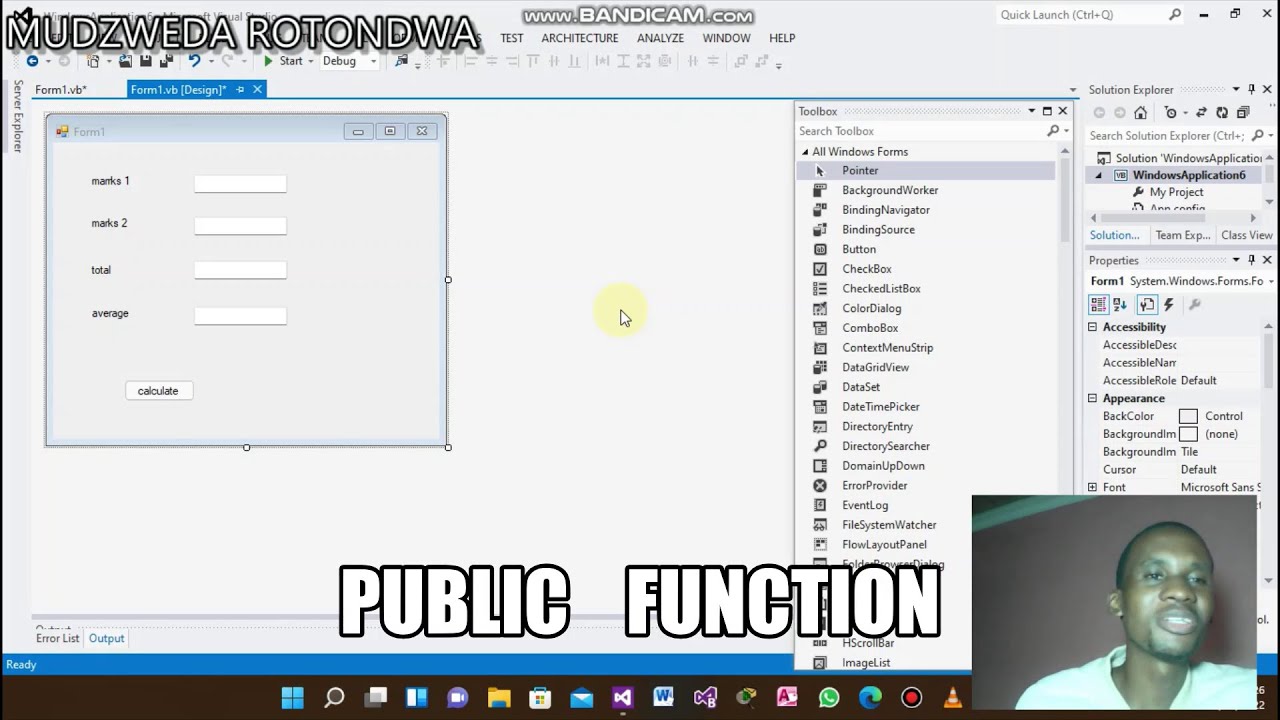1280x720 pixels.
Task: Click the Start debugging button
Action: [x=283, y=61]
